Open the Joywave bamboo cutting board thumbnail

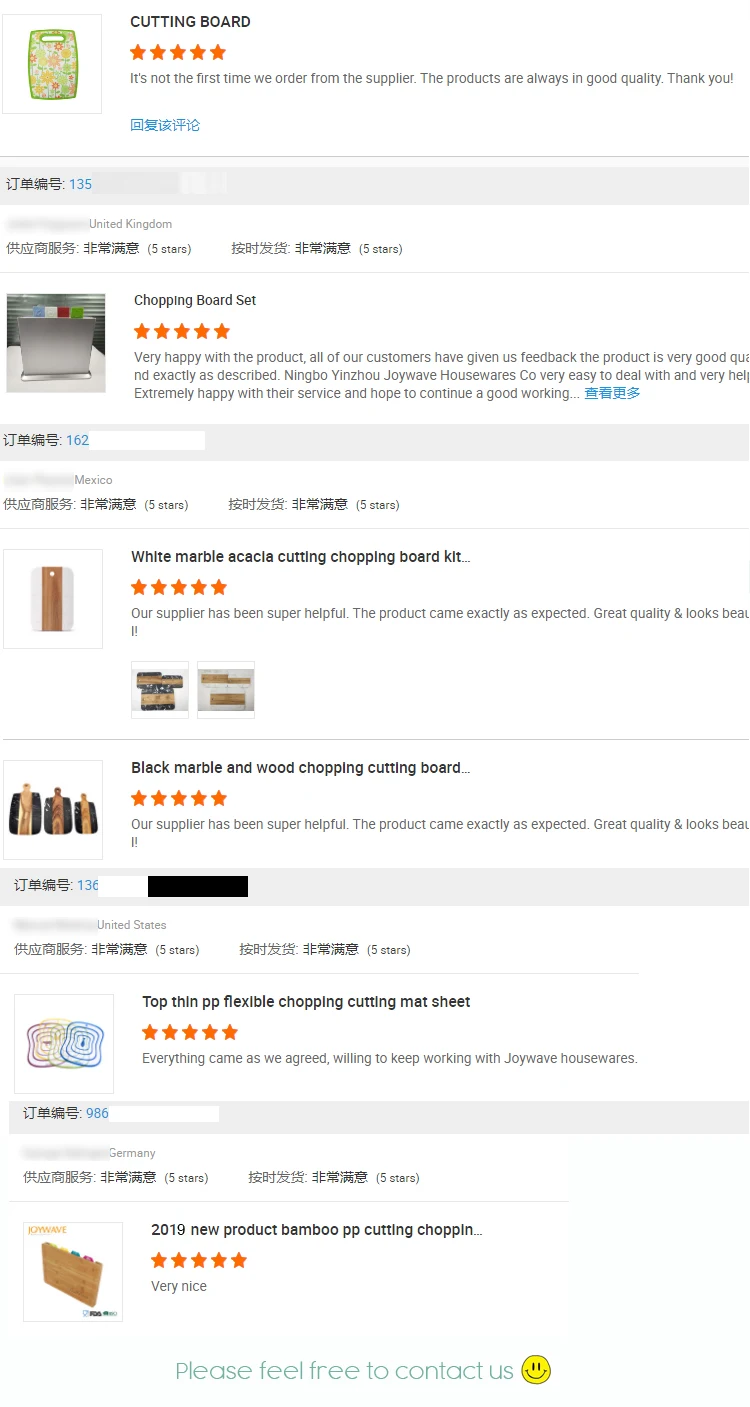[73, 1272]
